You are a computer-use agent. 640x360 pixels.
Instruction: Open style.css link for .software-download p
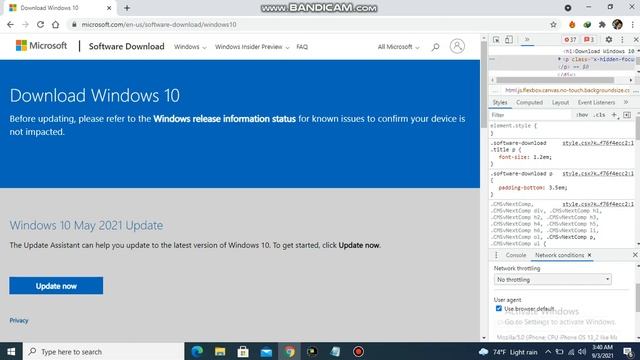pyautogui.click(x=598, y=174)
